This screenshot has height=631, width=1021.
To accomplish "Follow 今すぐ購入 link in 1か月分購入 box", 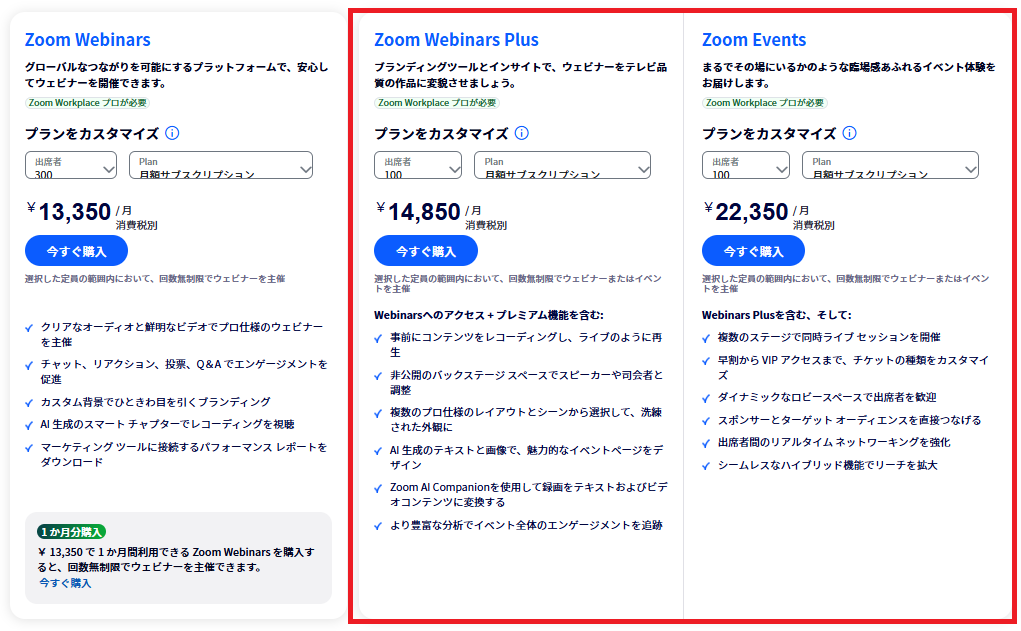I will pyautogui.click(x=65, y=583).
